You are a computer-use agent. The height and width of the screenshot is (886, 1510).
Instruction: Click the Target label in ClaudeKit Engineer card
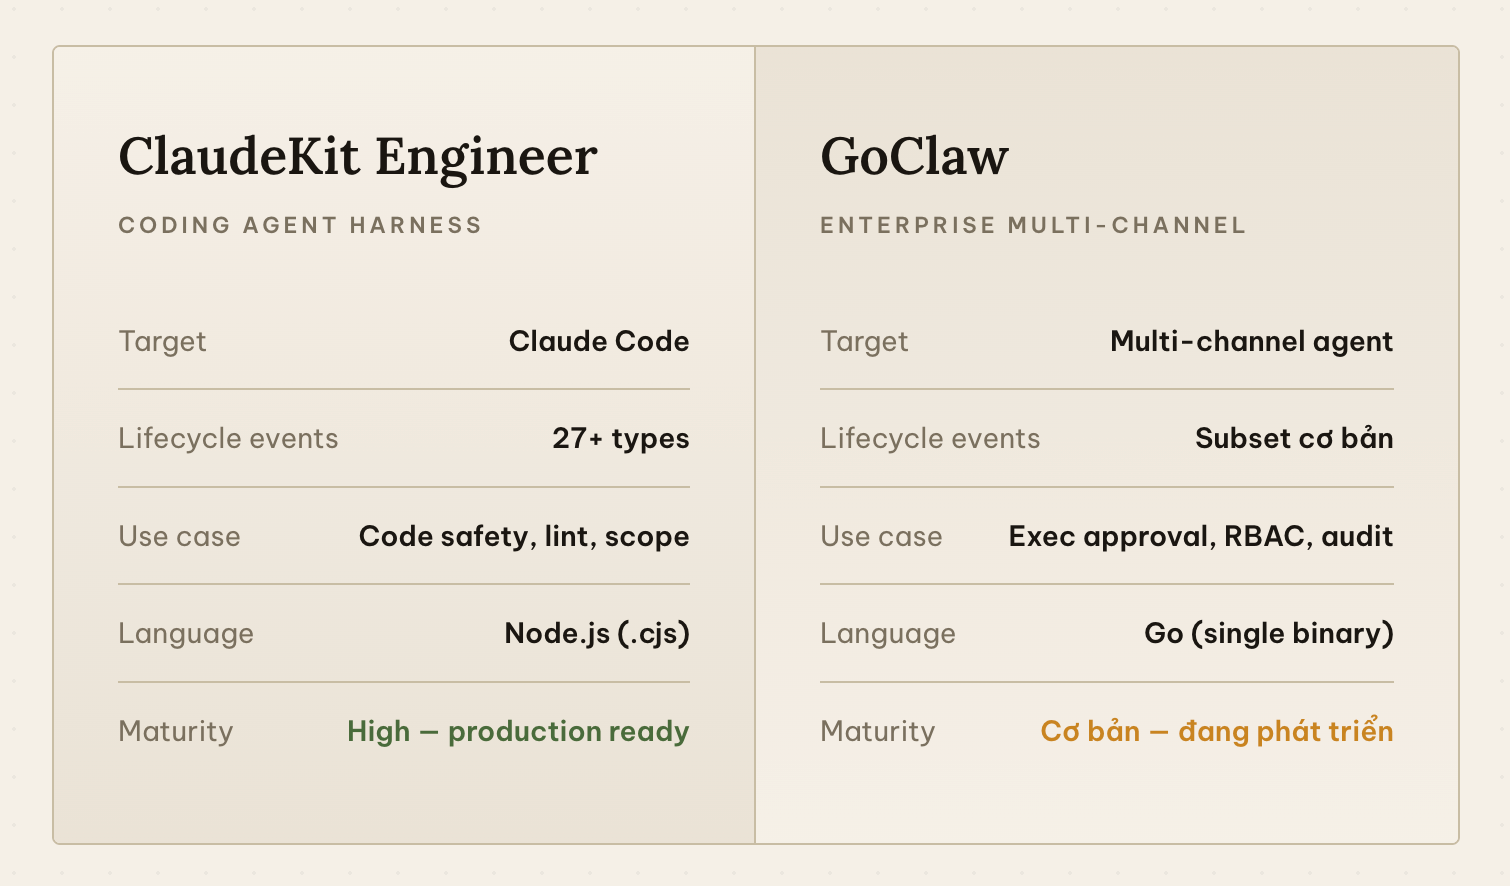(x=162, y=341)
